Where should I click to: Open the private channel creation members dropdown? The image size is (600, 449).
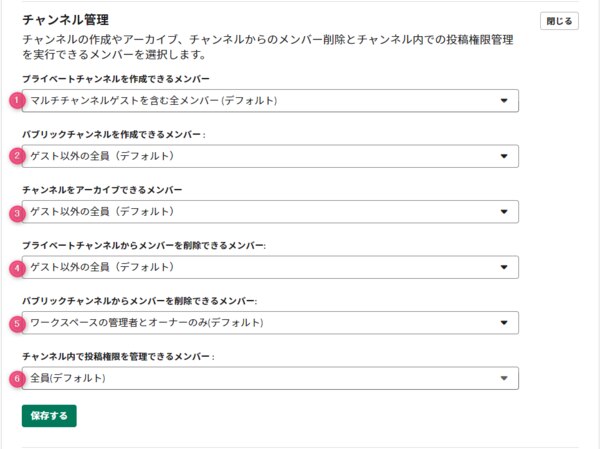pos(270,101)
